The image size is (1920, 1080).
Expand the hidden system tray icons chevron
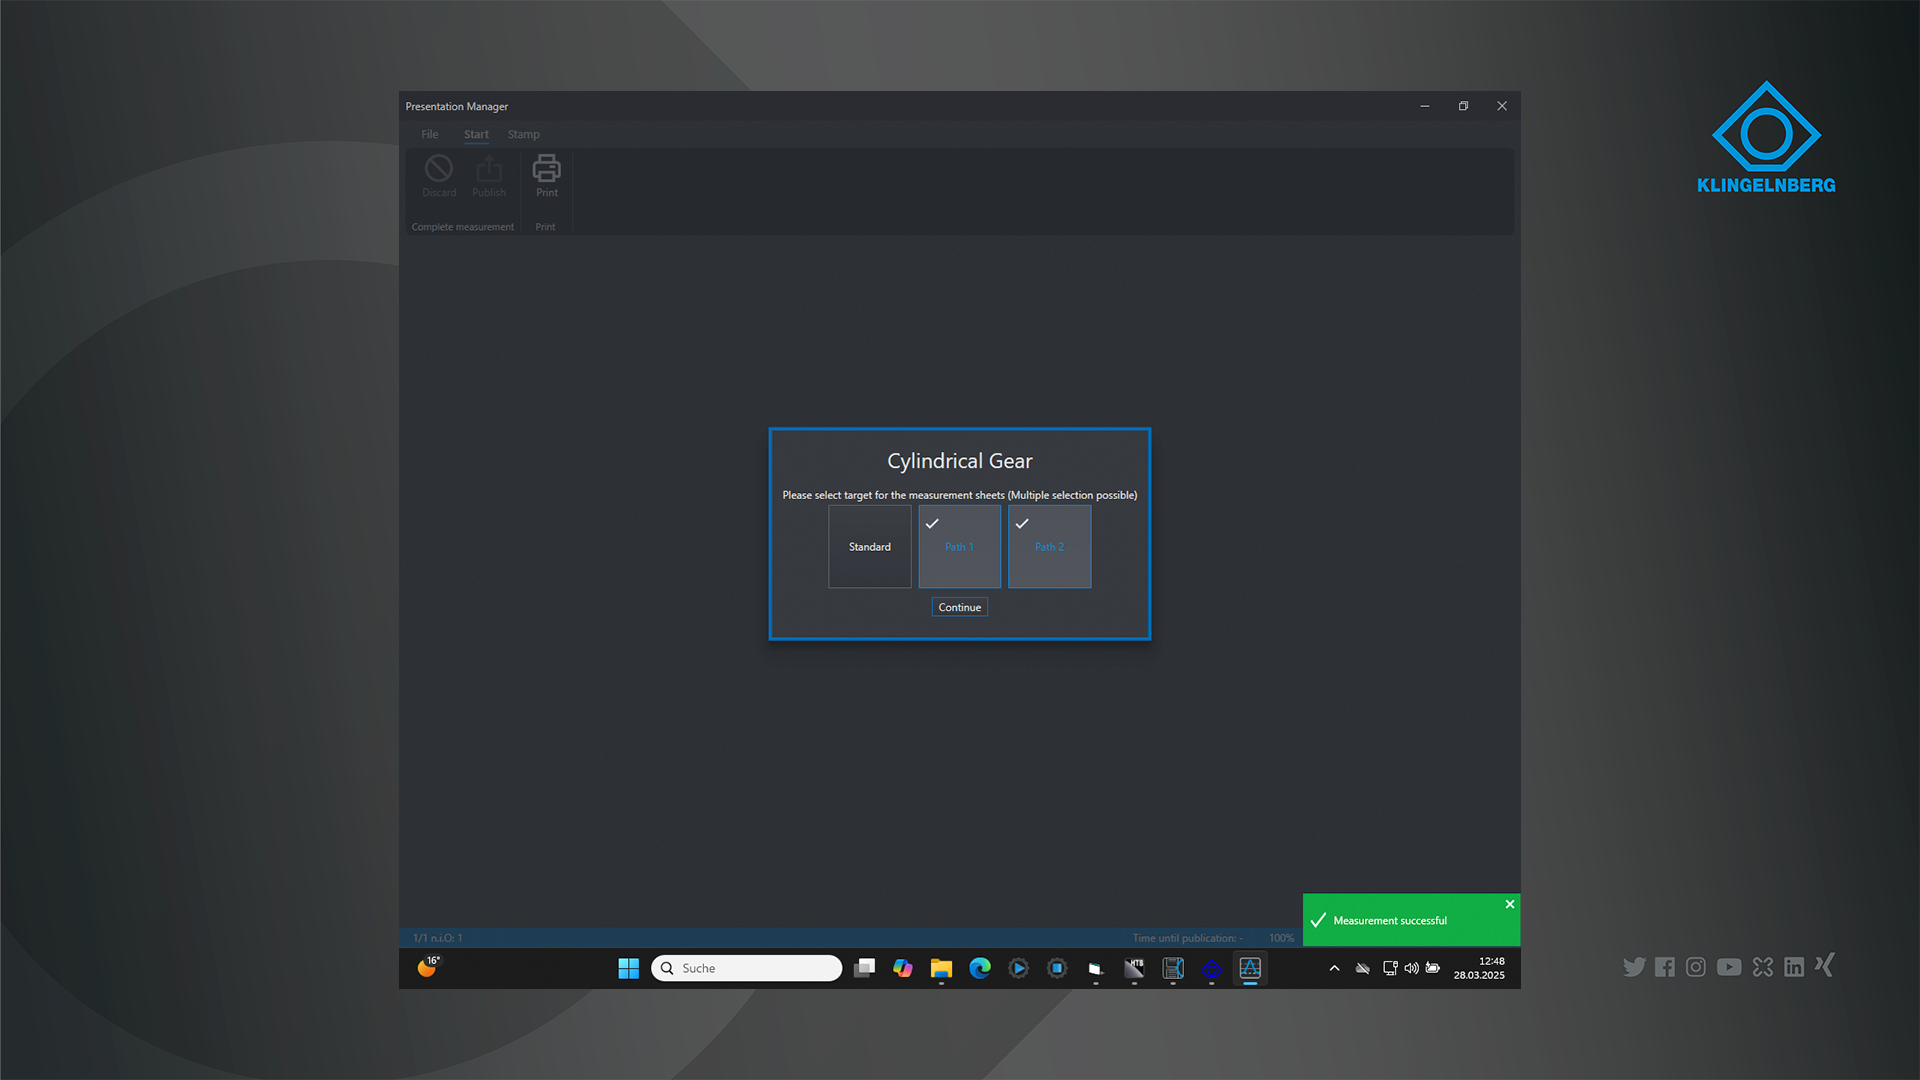(x=1334, y=968)
